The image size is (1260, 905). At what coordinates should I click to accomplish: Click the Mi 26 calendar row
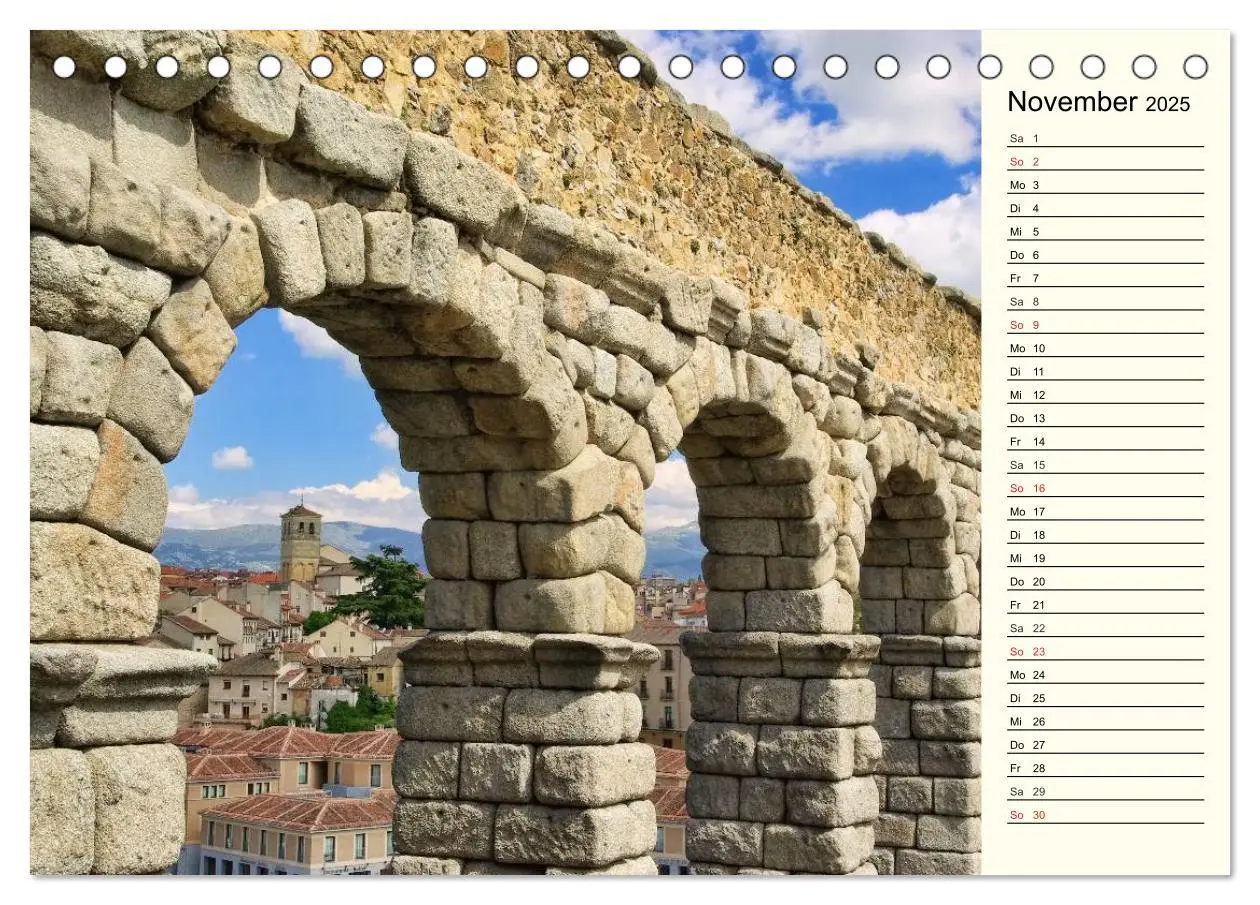(1105, 722)
